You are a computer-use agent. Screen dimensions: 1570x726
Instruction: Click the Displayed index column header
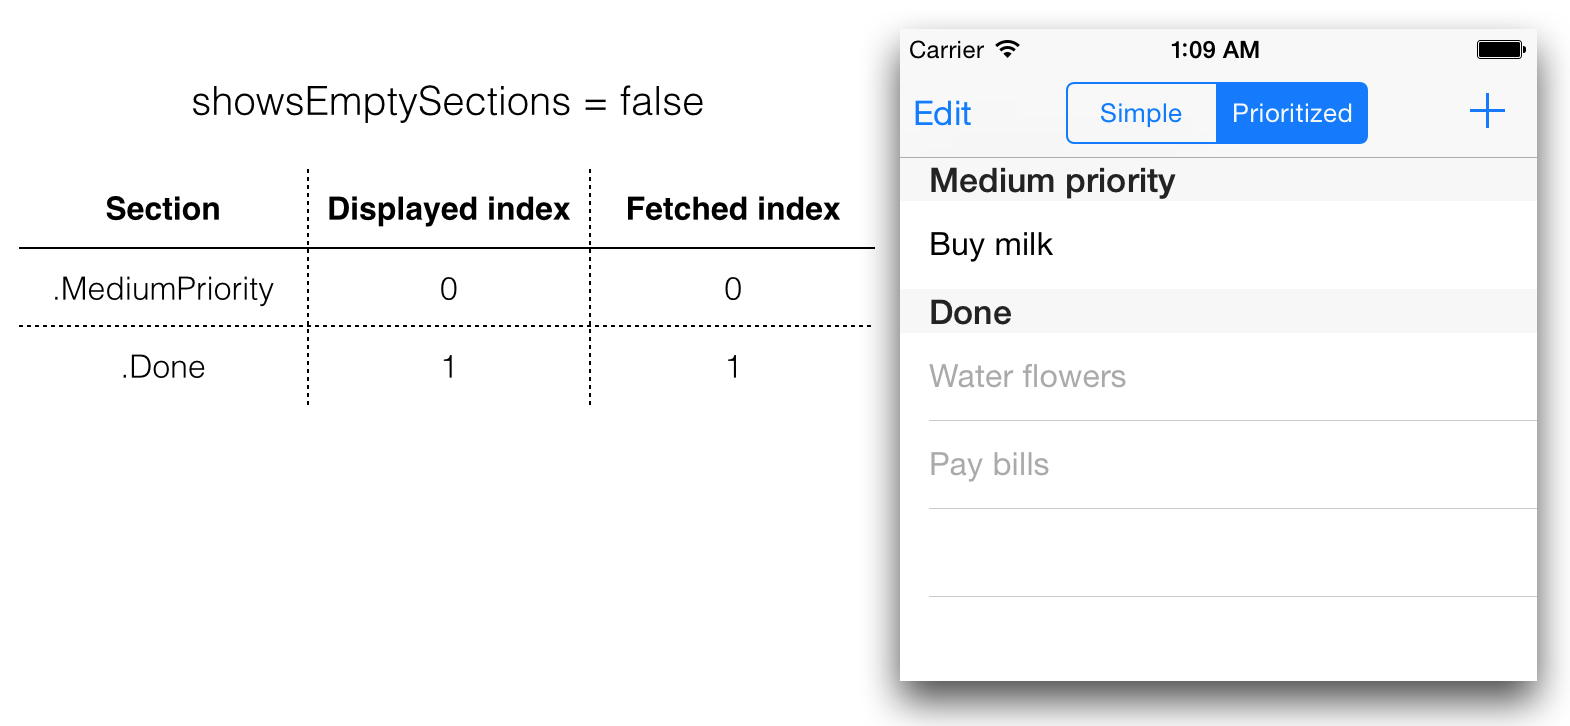[x=449, y=209]
